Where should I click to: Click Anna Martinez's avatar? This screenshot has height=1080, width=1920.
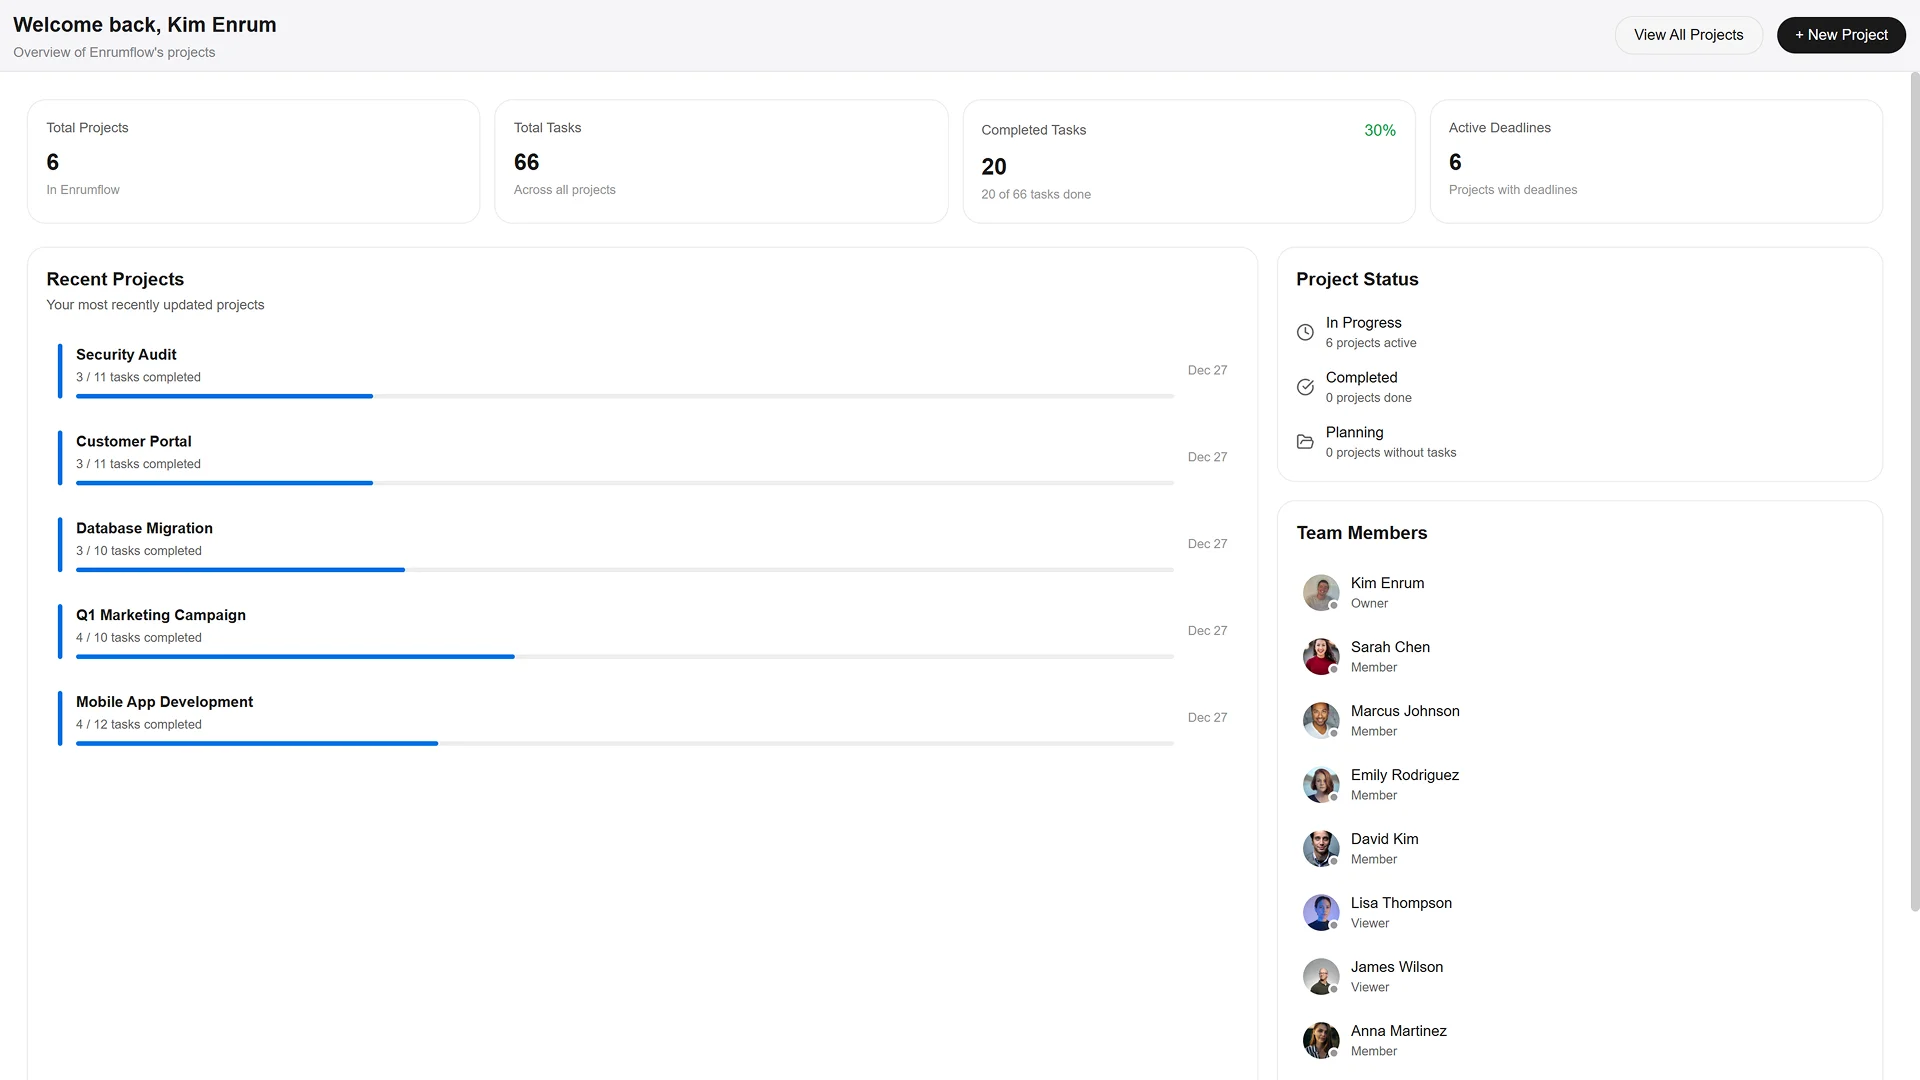(1320, 1040)
